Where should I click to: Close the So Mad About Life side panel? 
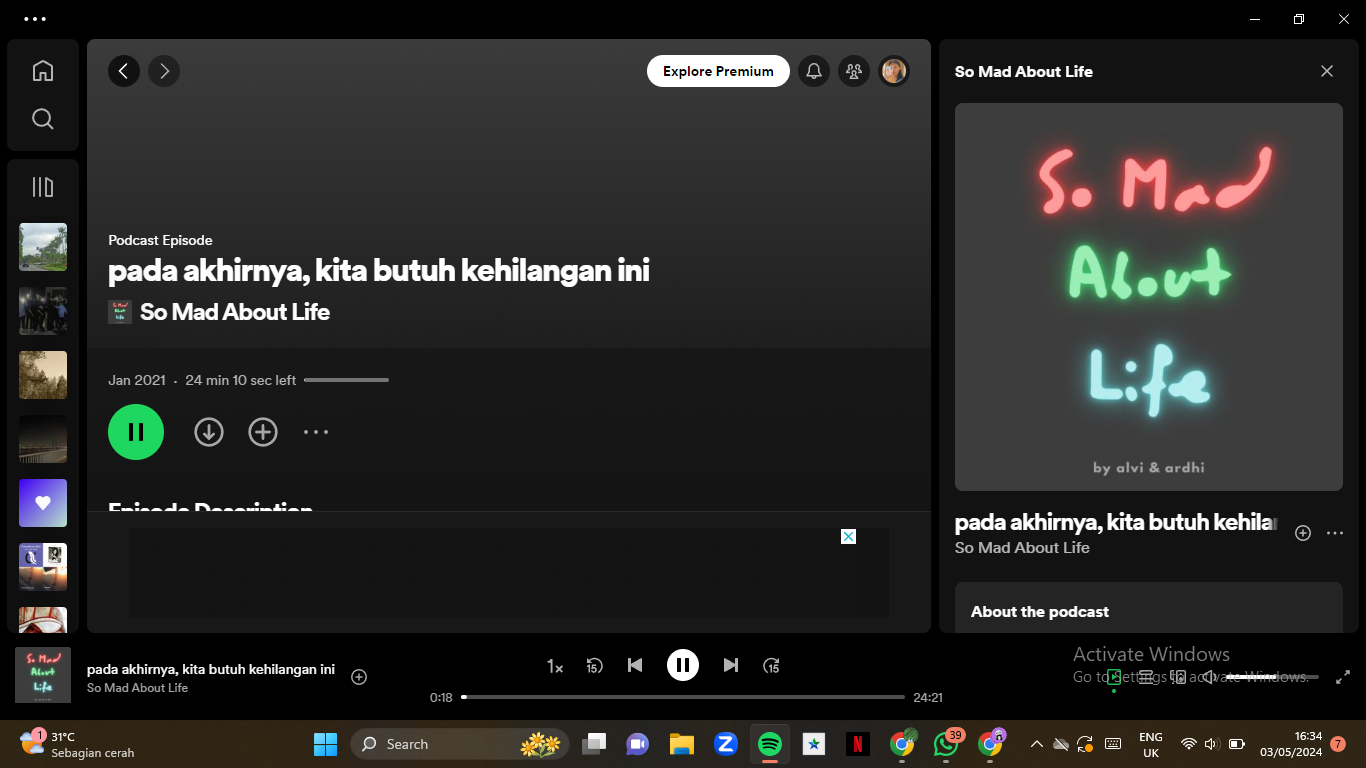pos(1327,71)
